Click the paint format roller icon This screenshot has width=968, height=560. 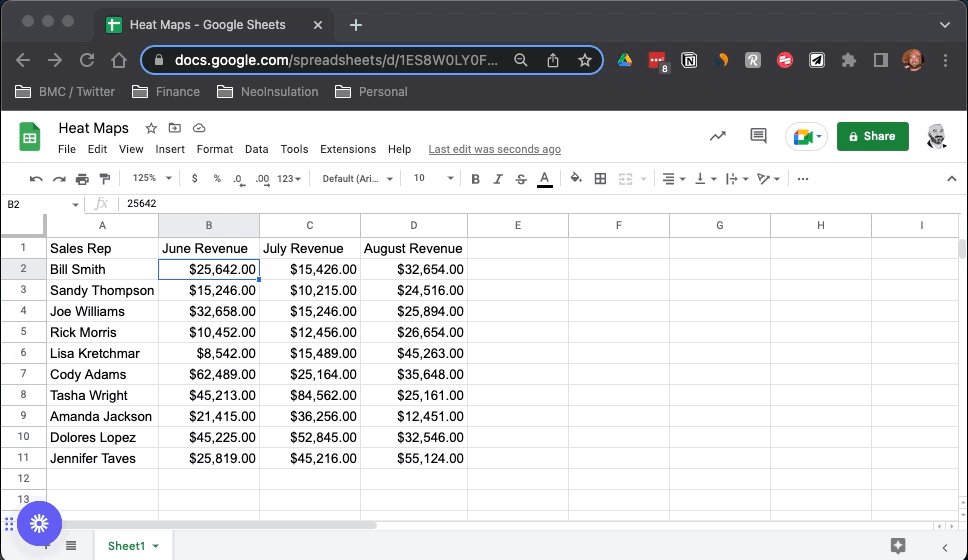tap(105, 179)
